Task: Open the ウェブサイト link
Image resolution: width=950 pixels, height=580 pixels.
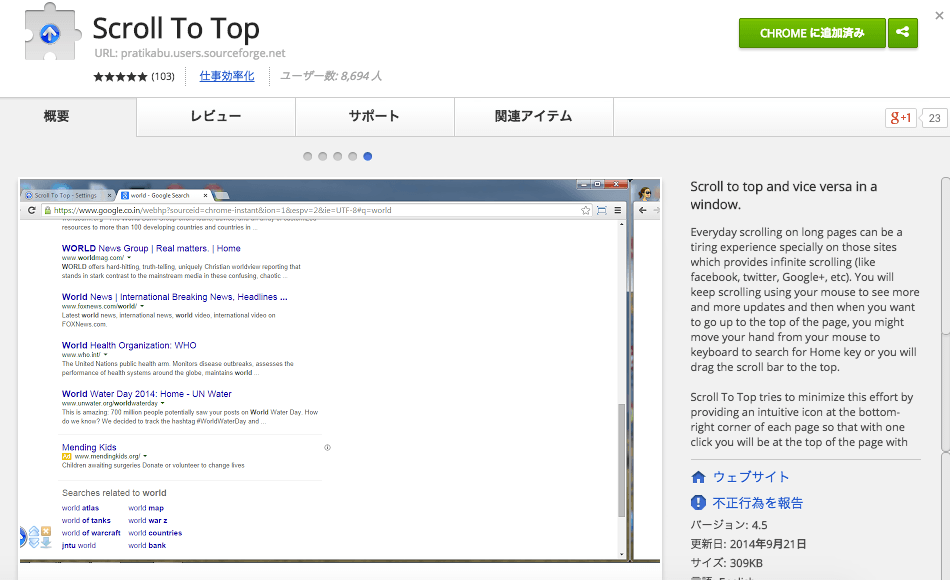Action: (x=751, y=477)
